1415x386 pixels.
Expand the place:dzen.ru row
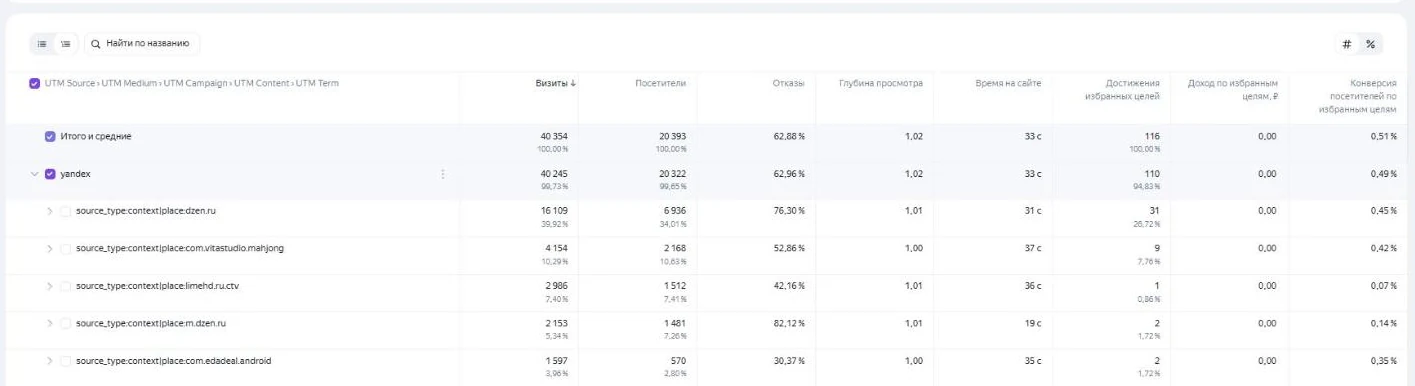coord(50,211)
